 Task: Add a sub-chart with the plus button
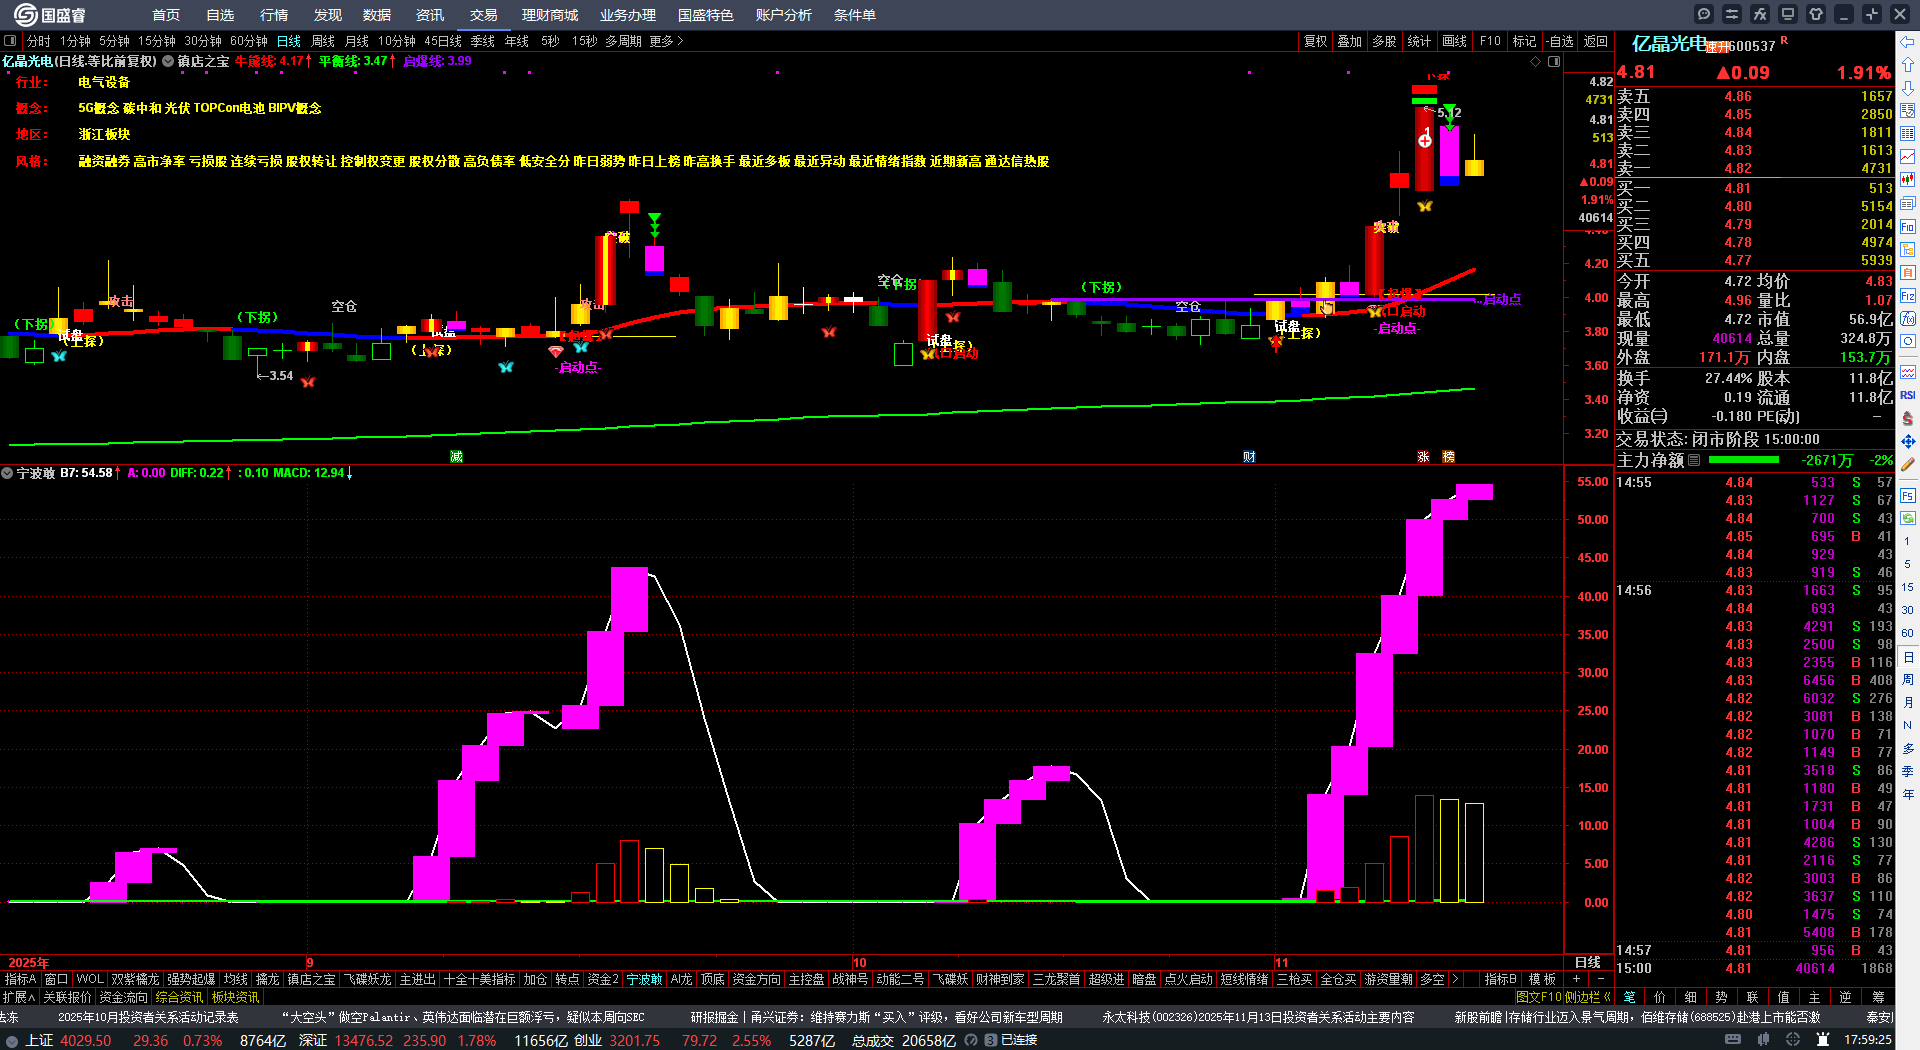click(1577, 979)
